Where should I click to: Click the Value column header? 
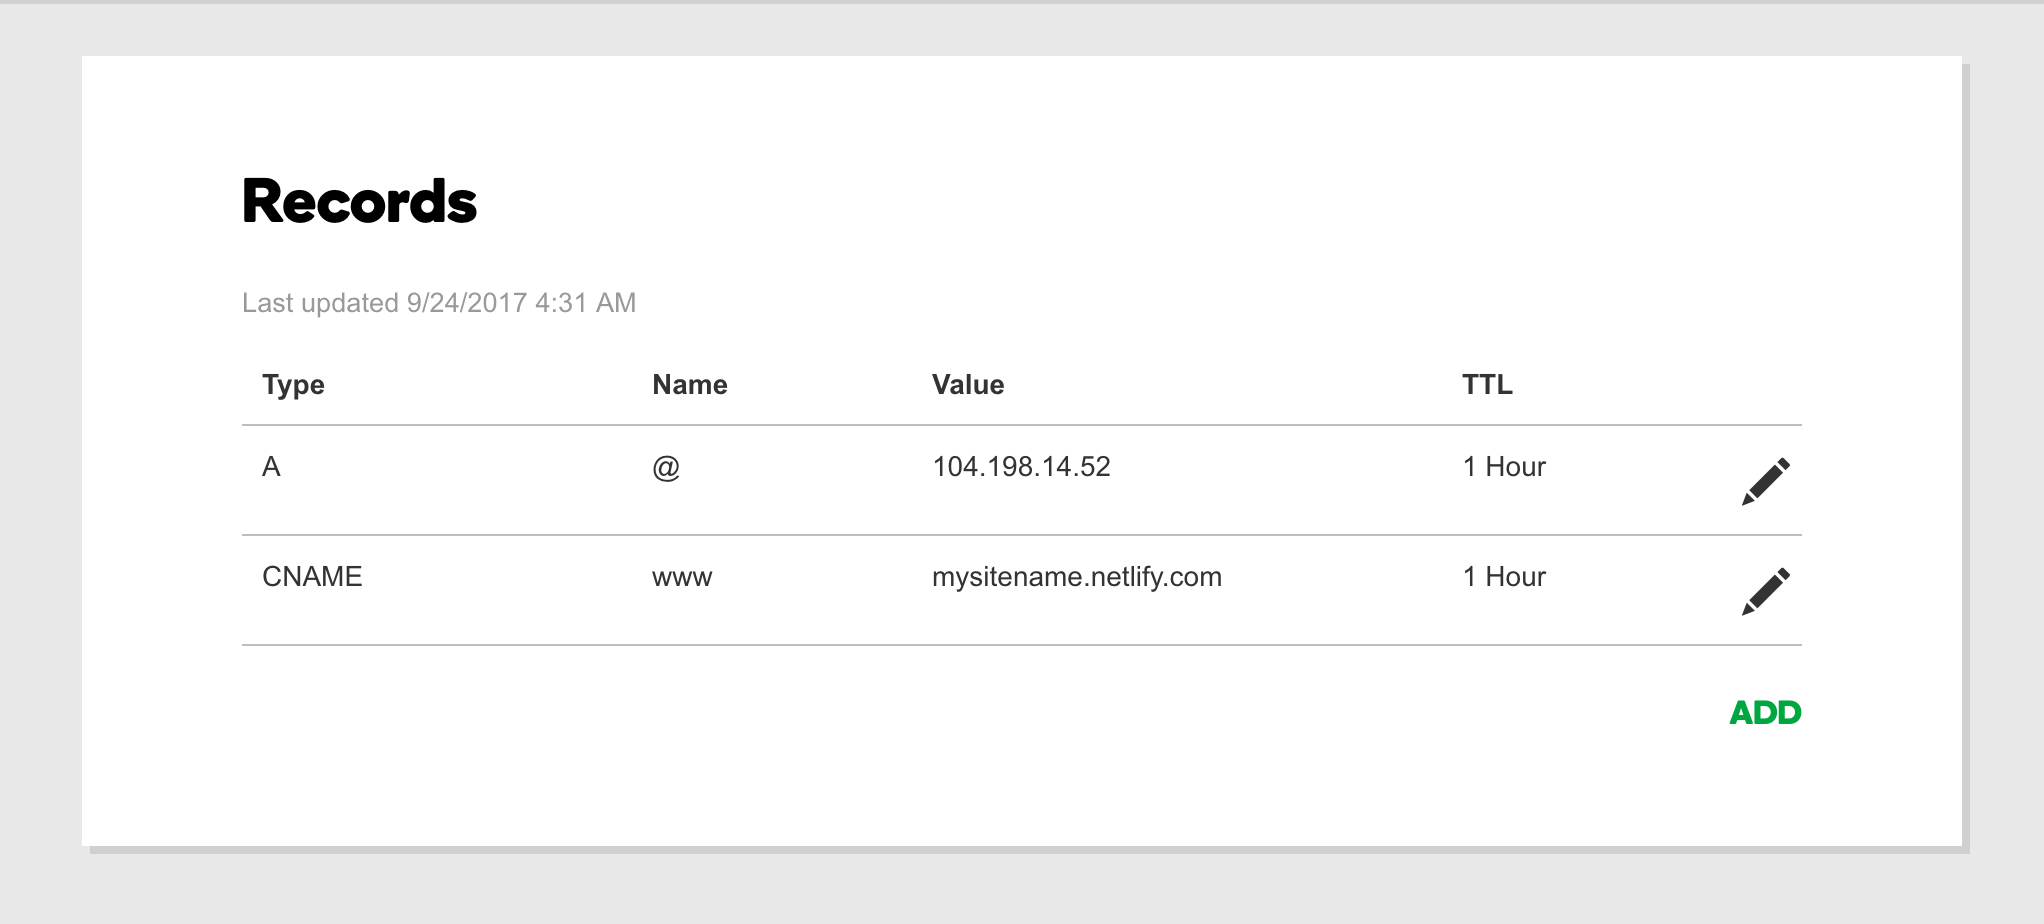click(967, 385)
